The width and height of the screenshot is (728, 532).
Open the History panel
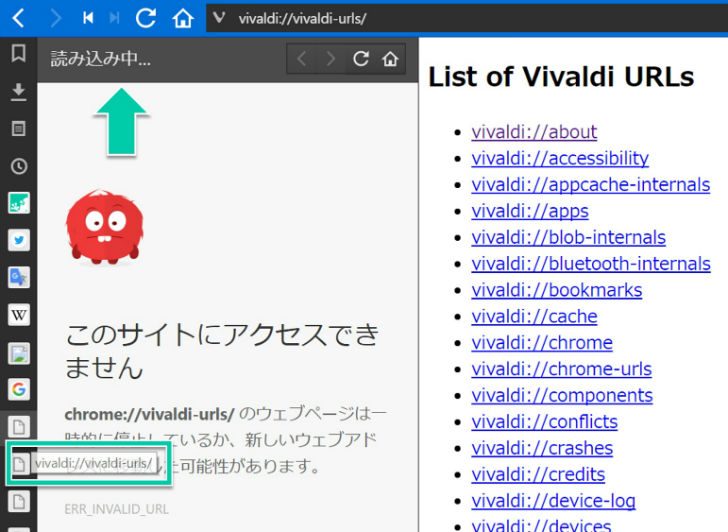[x=19, y=166]
